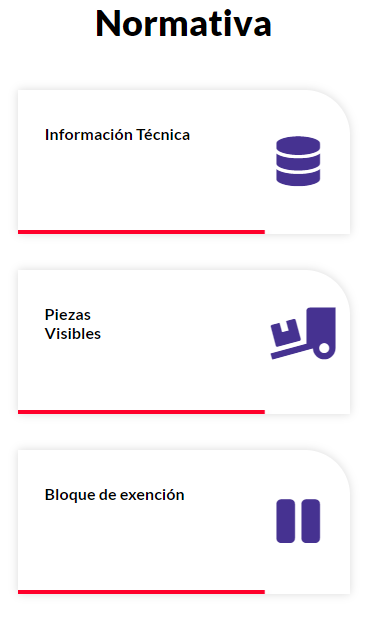Select the Información Técnica card

coord(184,162)
